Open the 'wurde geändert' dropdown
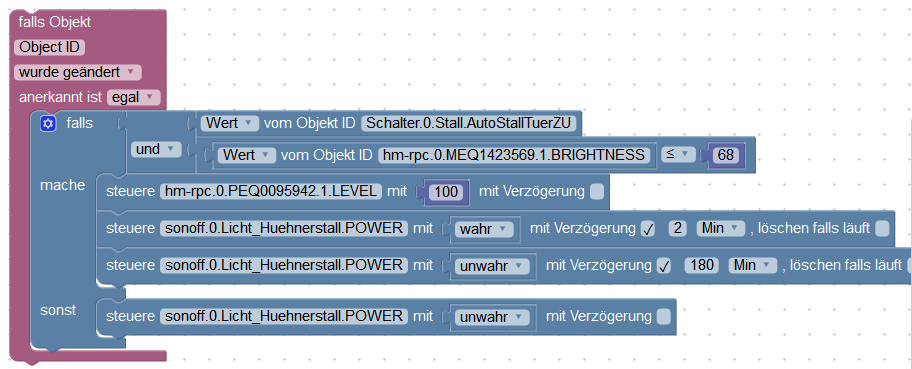This screenshot has width=912, height=369. click(77, 72)
